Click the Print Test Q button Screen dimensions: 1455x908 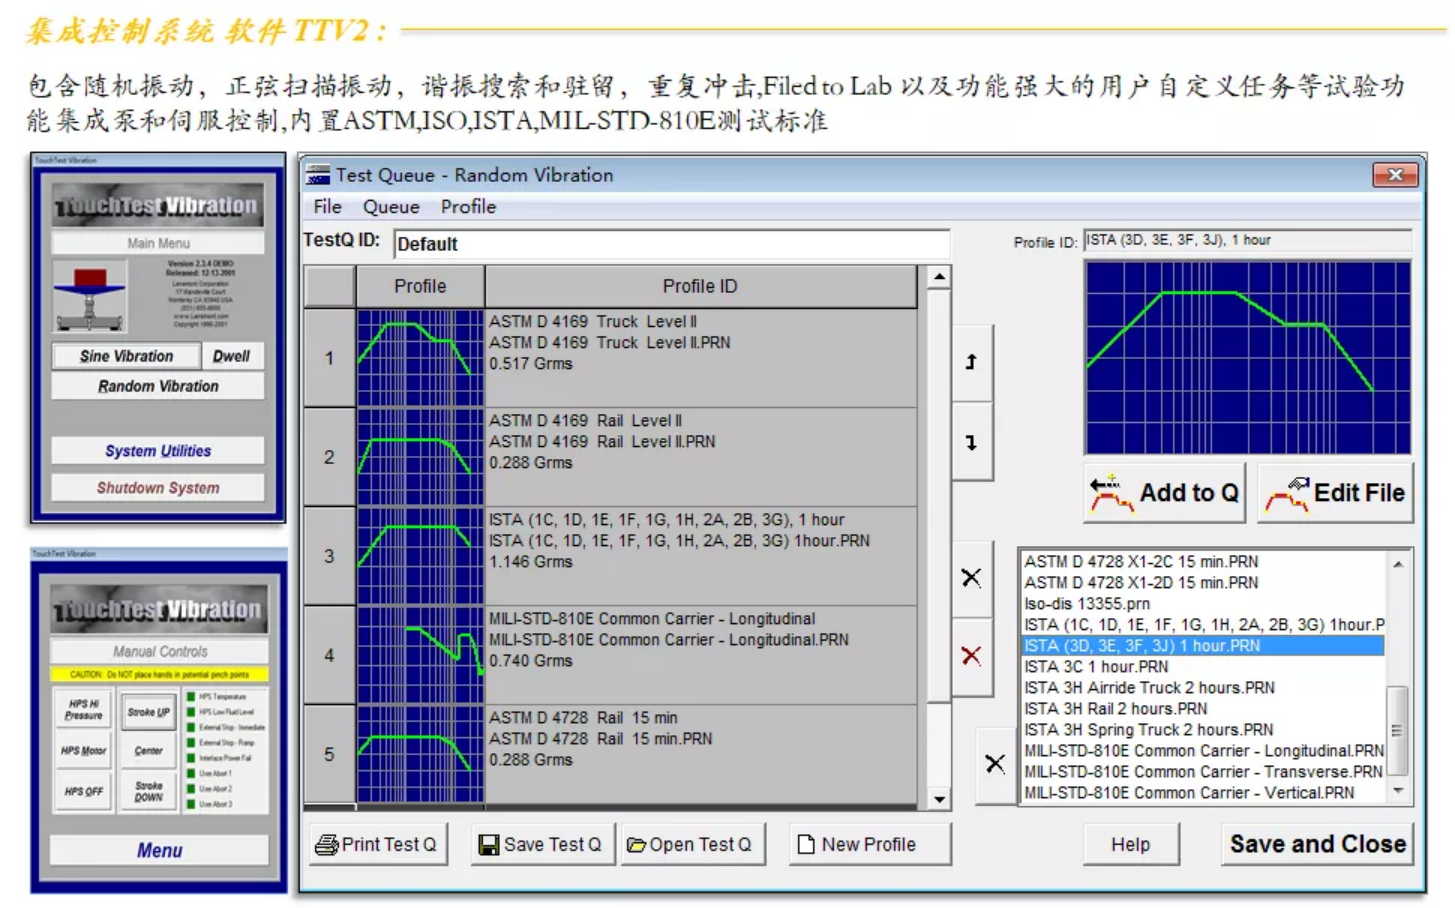click(x=377, y=845)
